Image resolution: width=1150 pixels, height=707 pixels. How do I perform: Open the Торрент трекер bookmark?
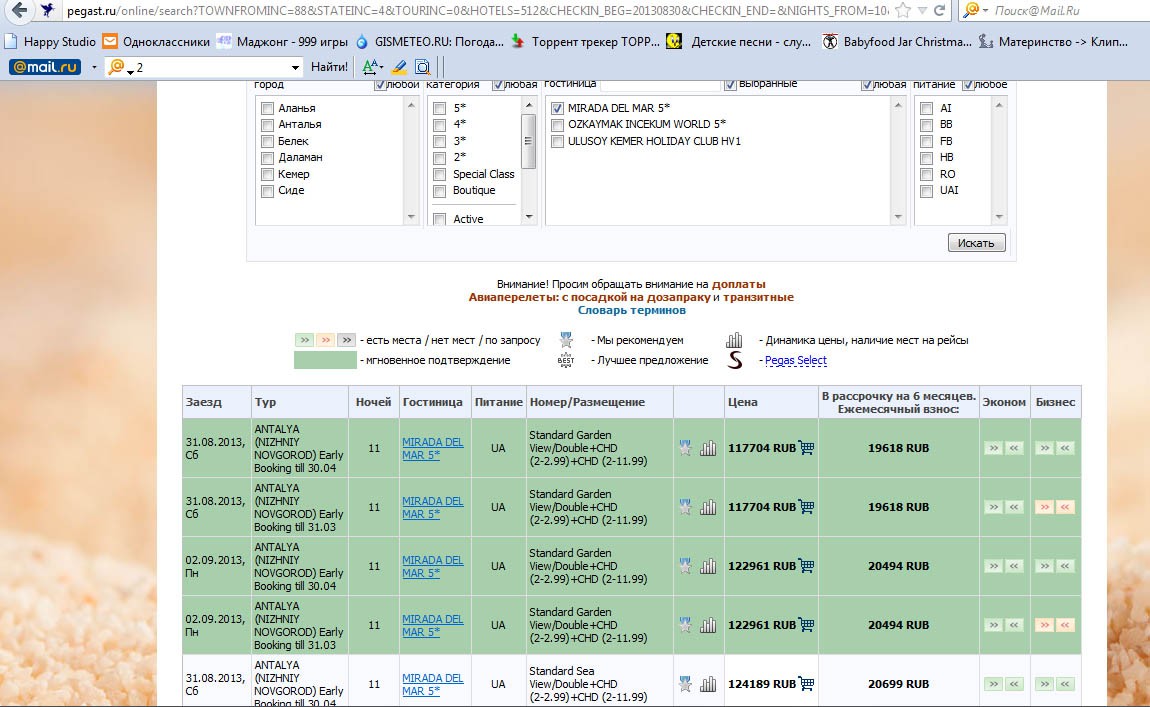pos(586,42)
